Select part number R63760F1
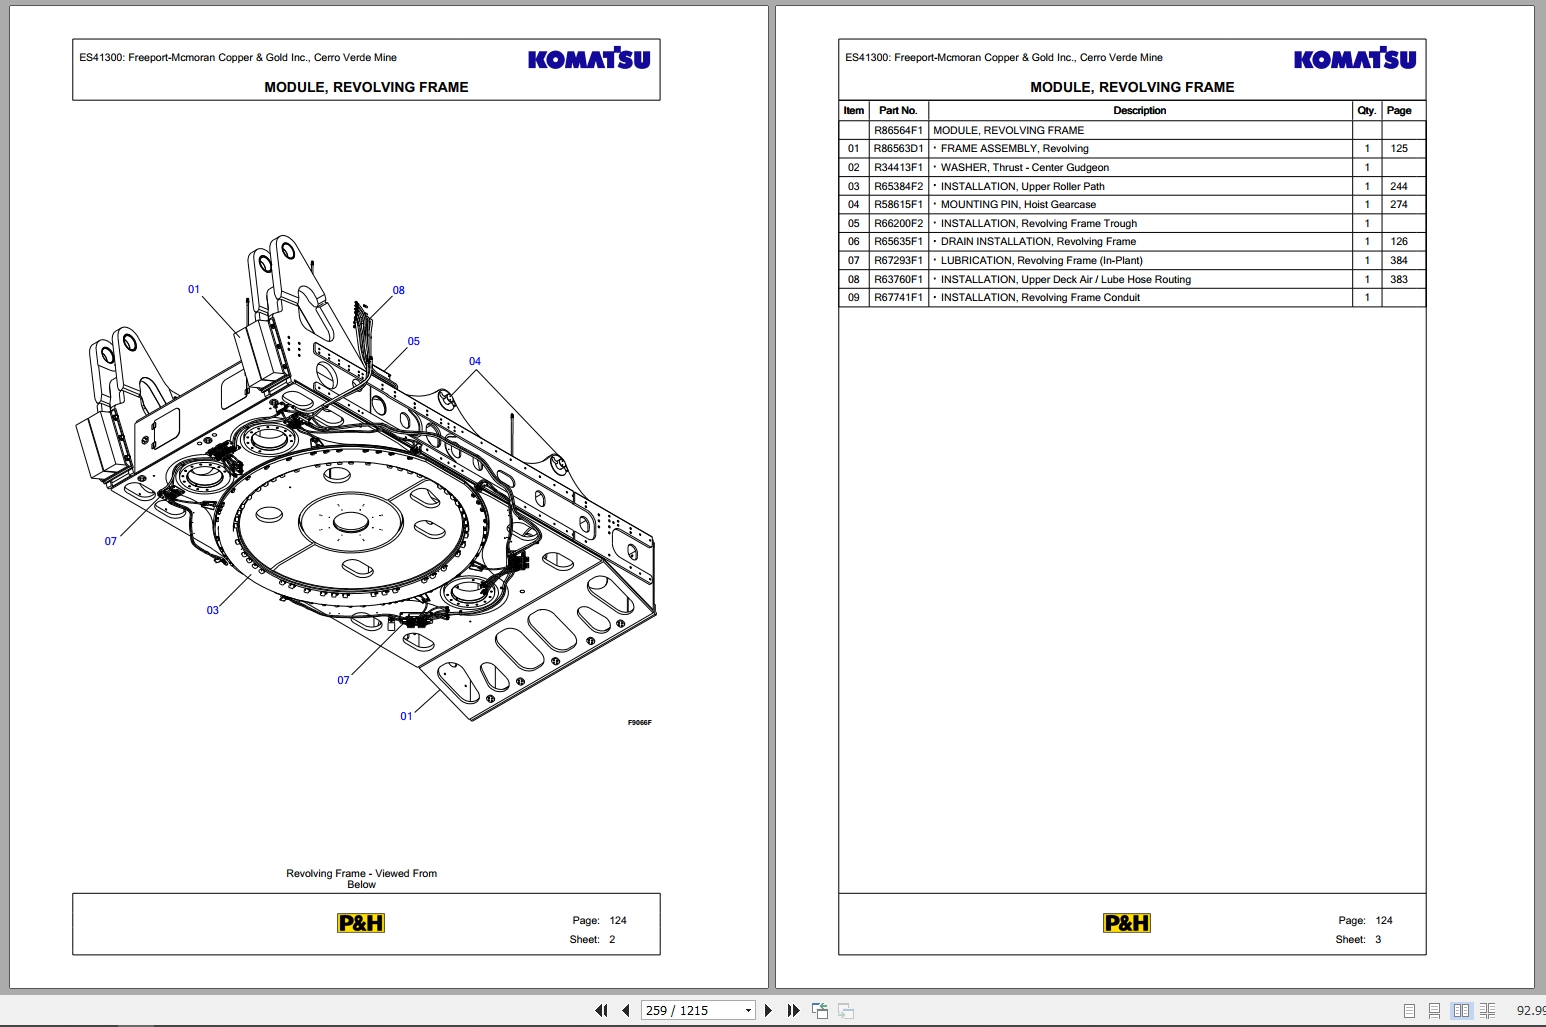Screen dimensions: 1546x1027 point(898,279)
